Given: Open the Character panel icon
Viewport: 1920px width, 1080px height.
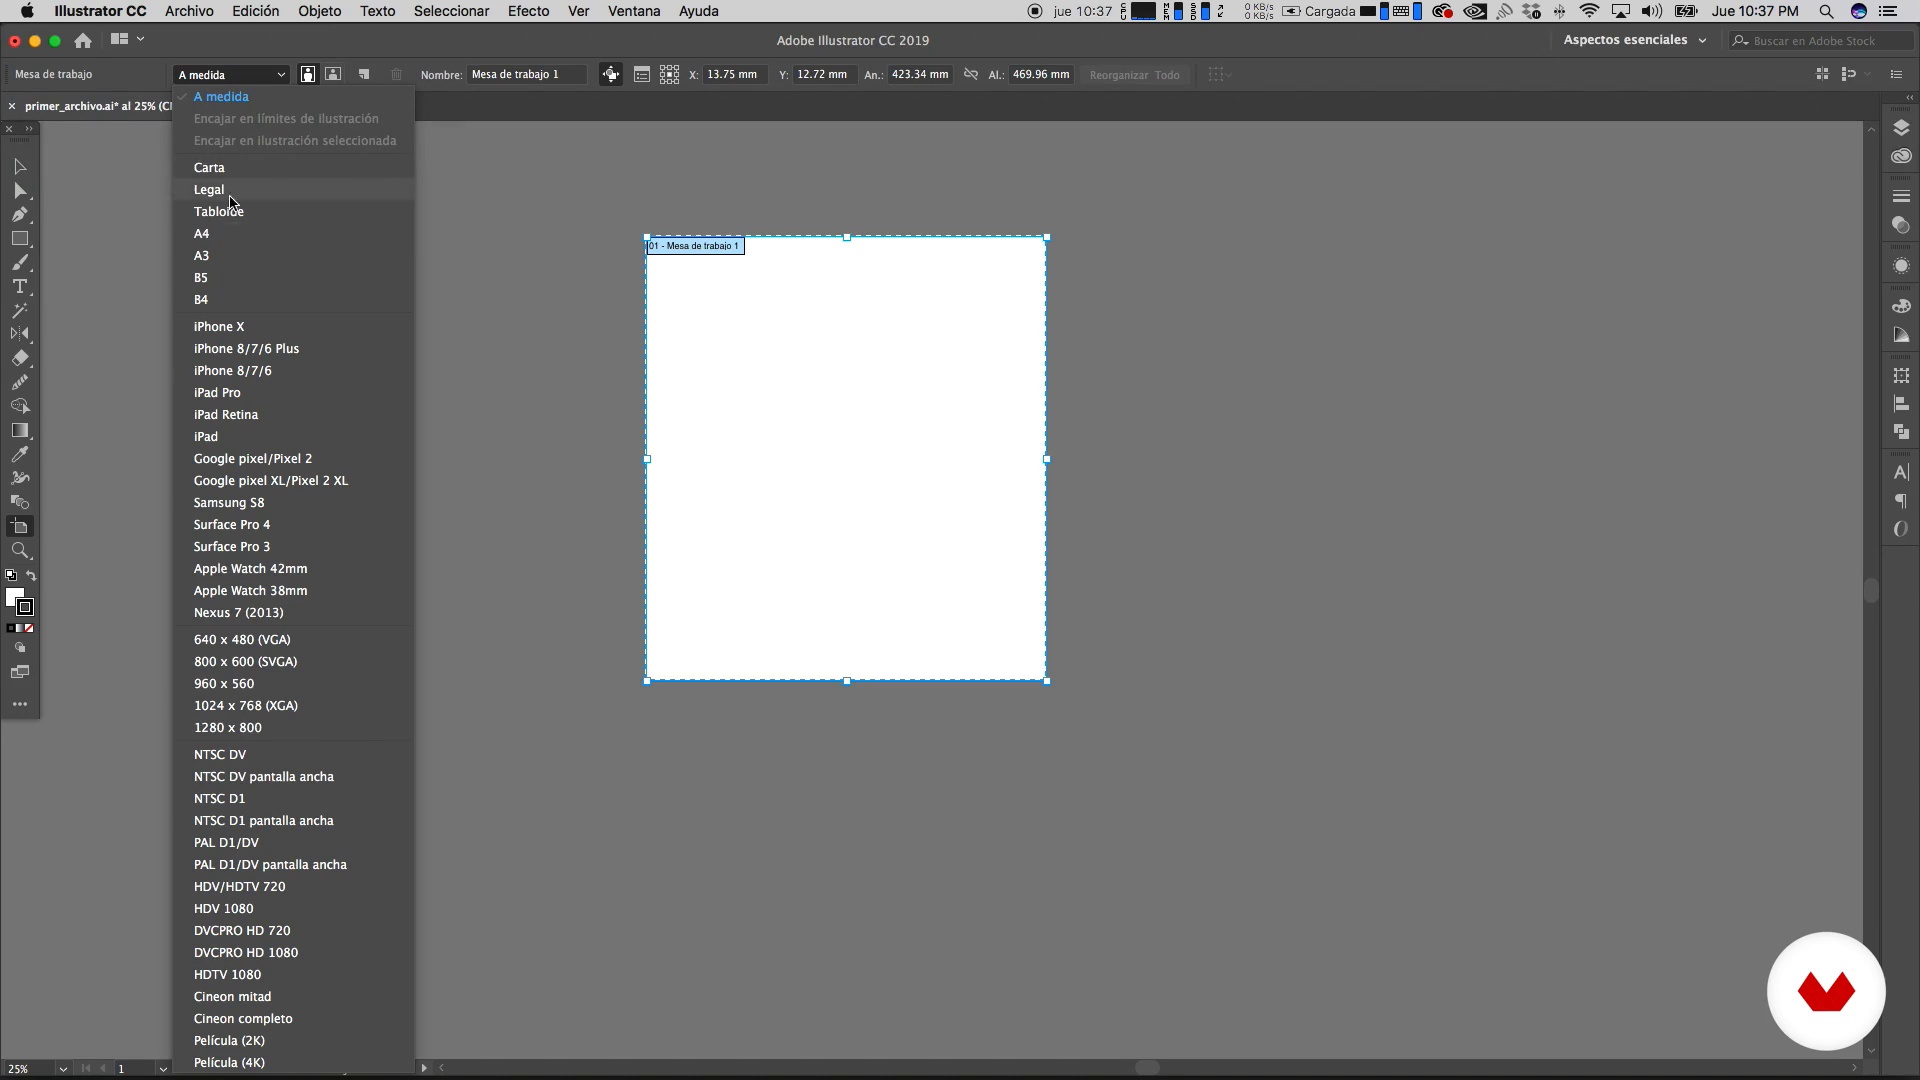Looking at the screenshot, I should tap(1901, 472).
